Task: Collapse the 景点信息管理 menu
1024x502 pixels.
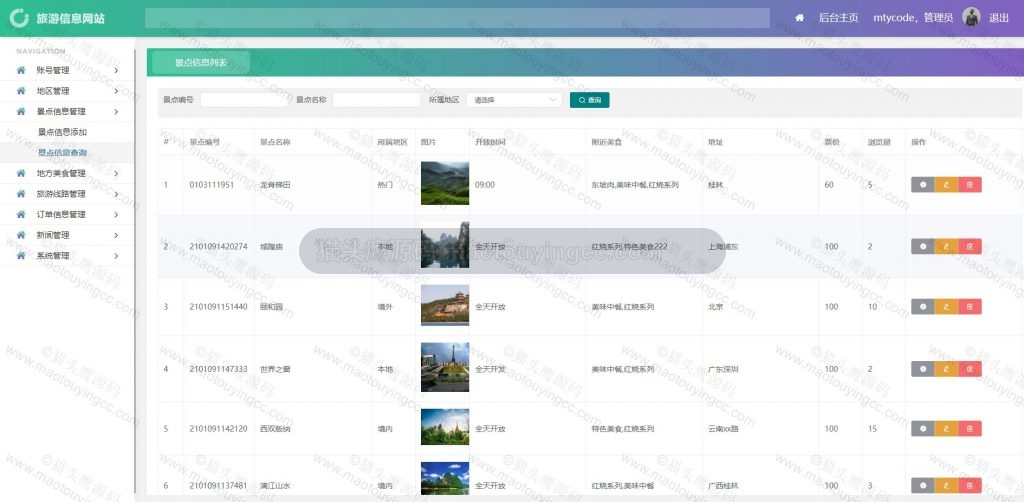Action: pos(67,112)
